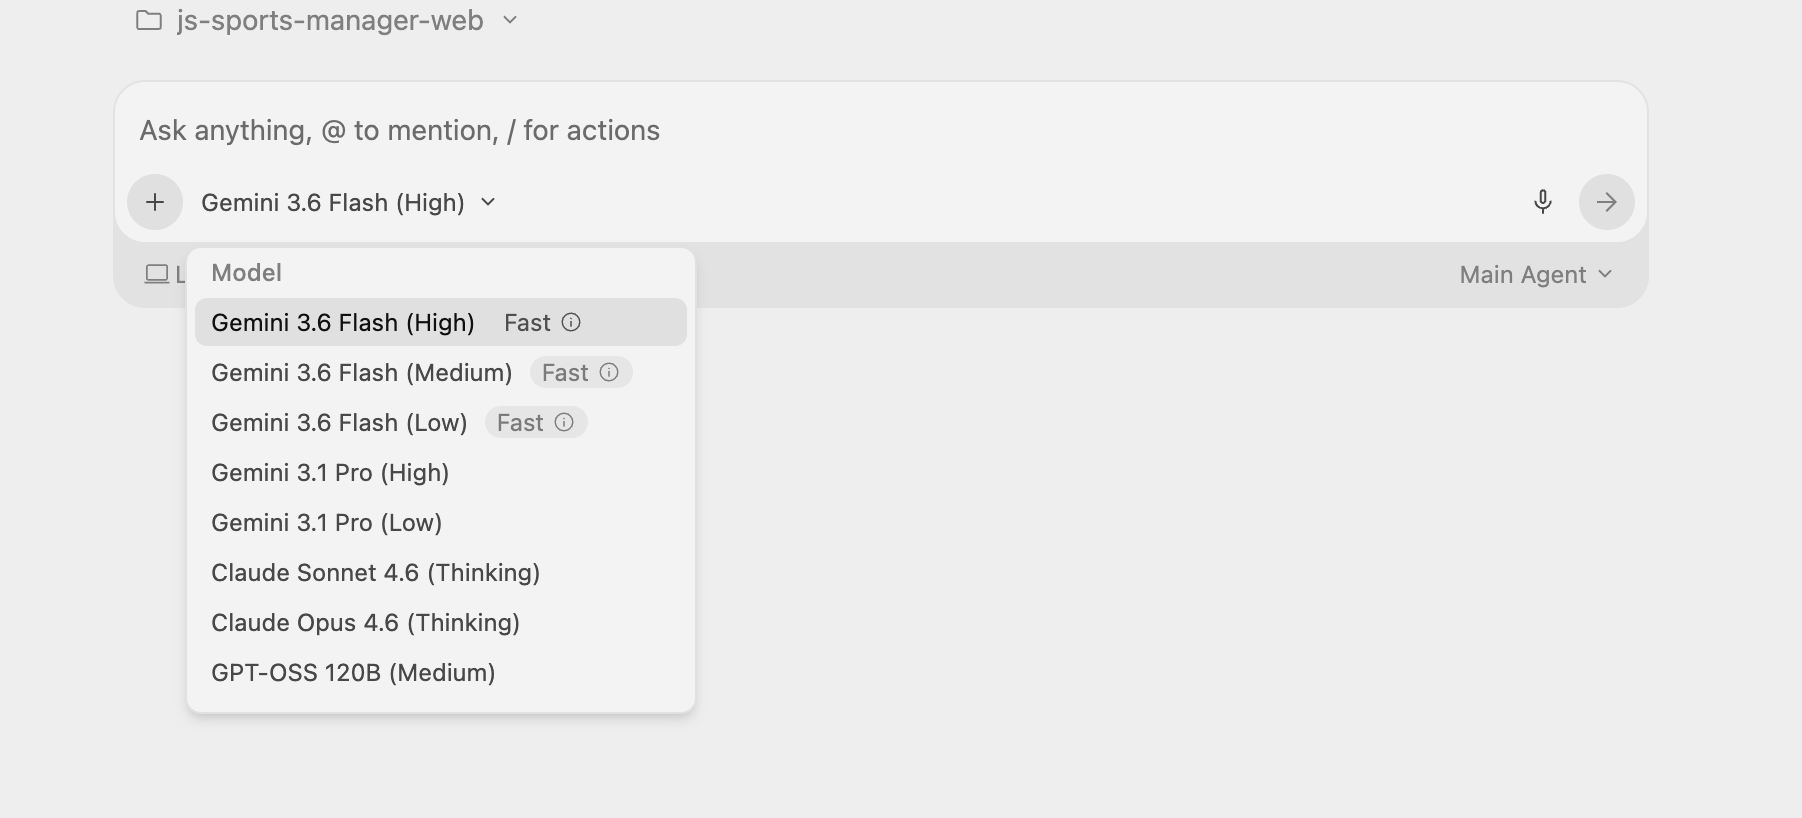
Task: Open info icon for Gemini 3.6 Flash (High)
Action: click(x=571, y=322)
